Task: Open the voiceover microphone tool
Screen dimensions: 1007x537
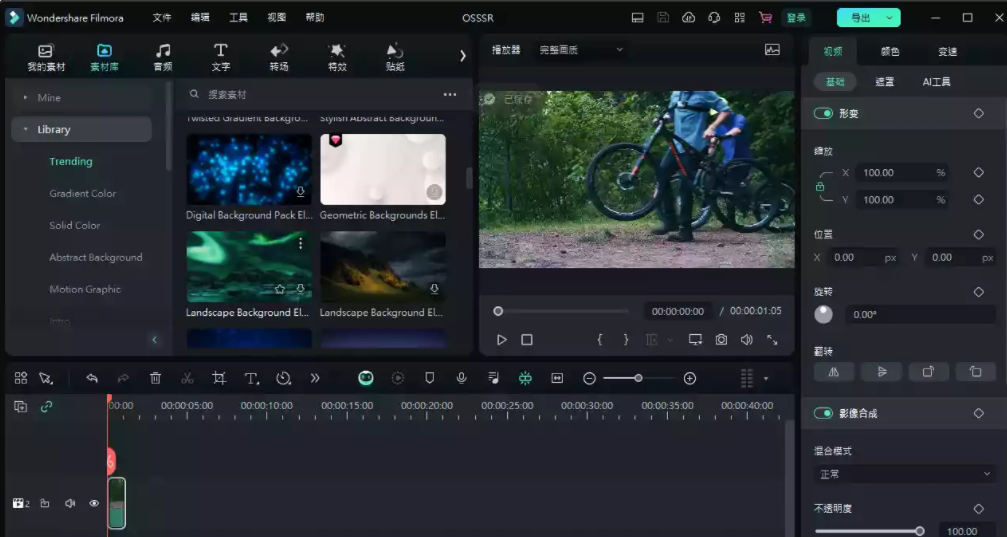Action: (x=461, y=378)
